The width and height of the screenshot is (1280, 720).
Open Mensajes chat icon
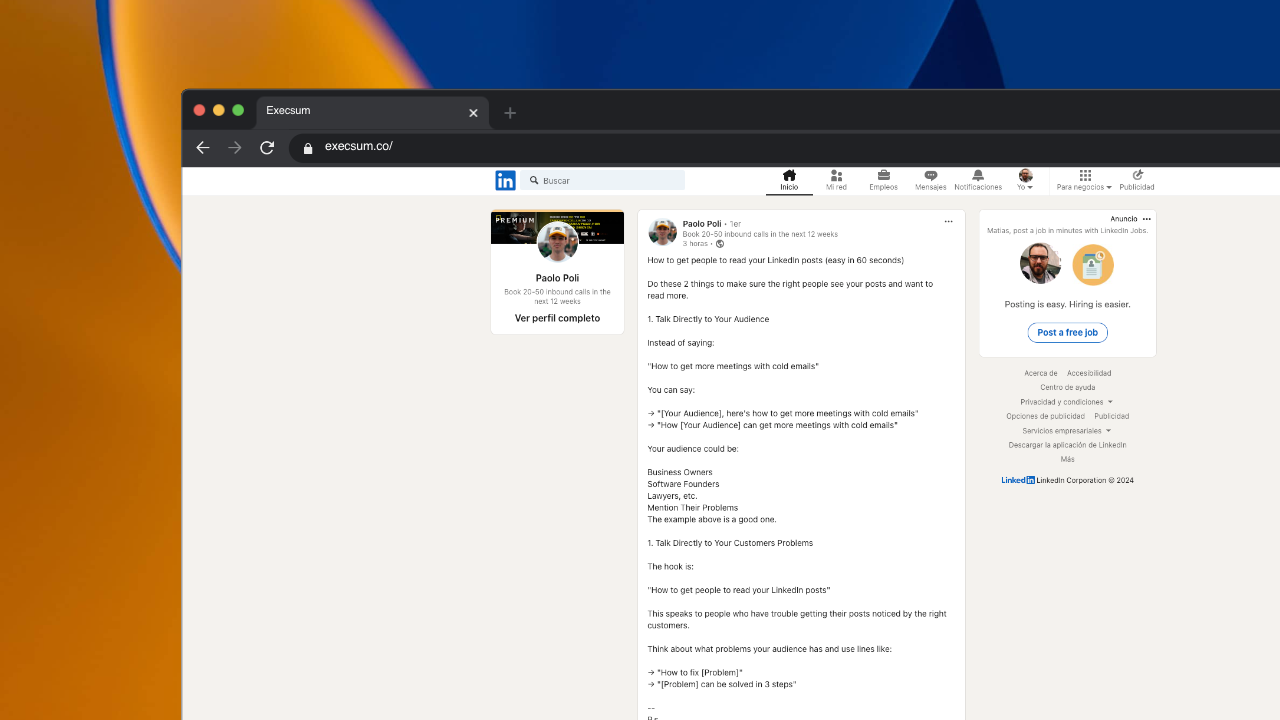point(930,175)
